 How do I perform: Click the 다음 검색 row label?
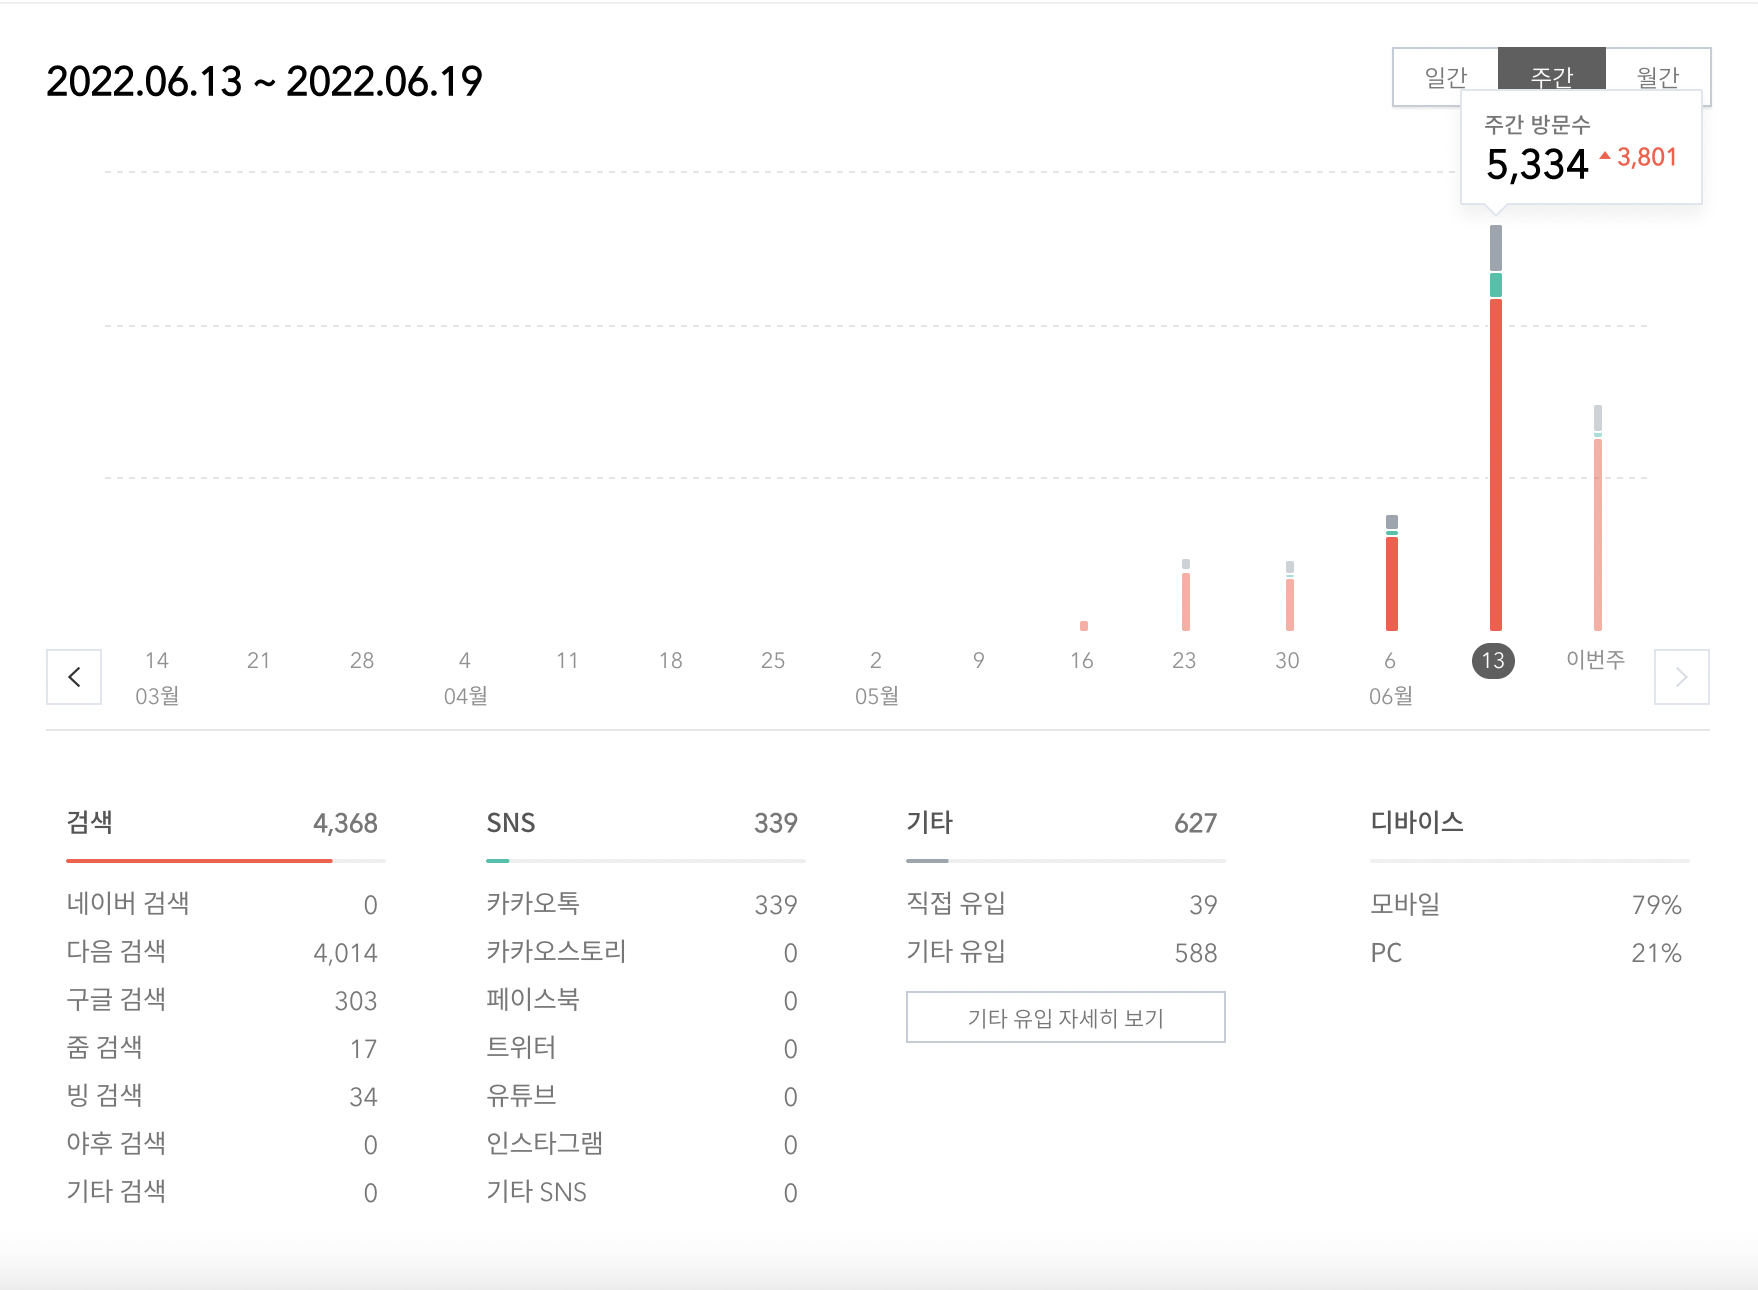point(116,951)
